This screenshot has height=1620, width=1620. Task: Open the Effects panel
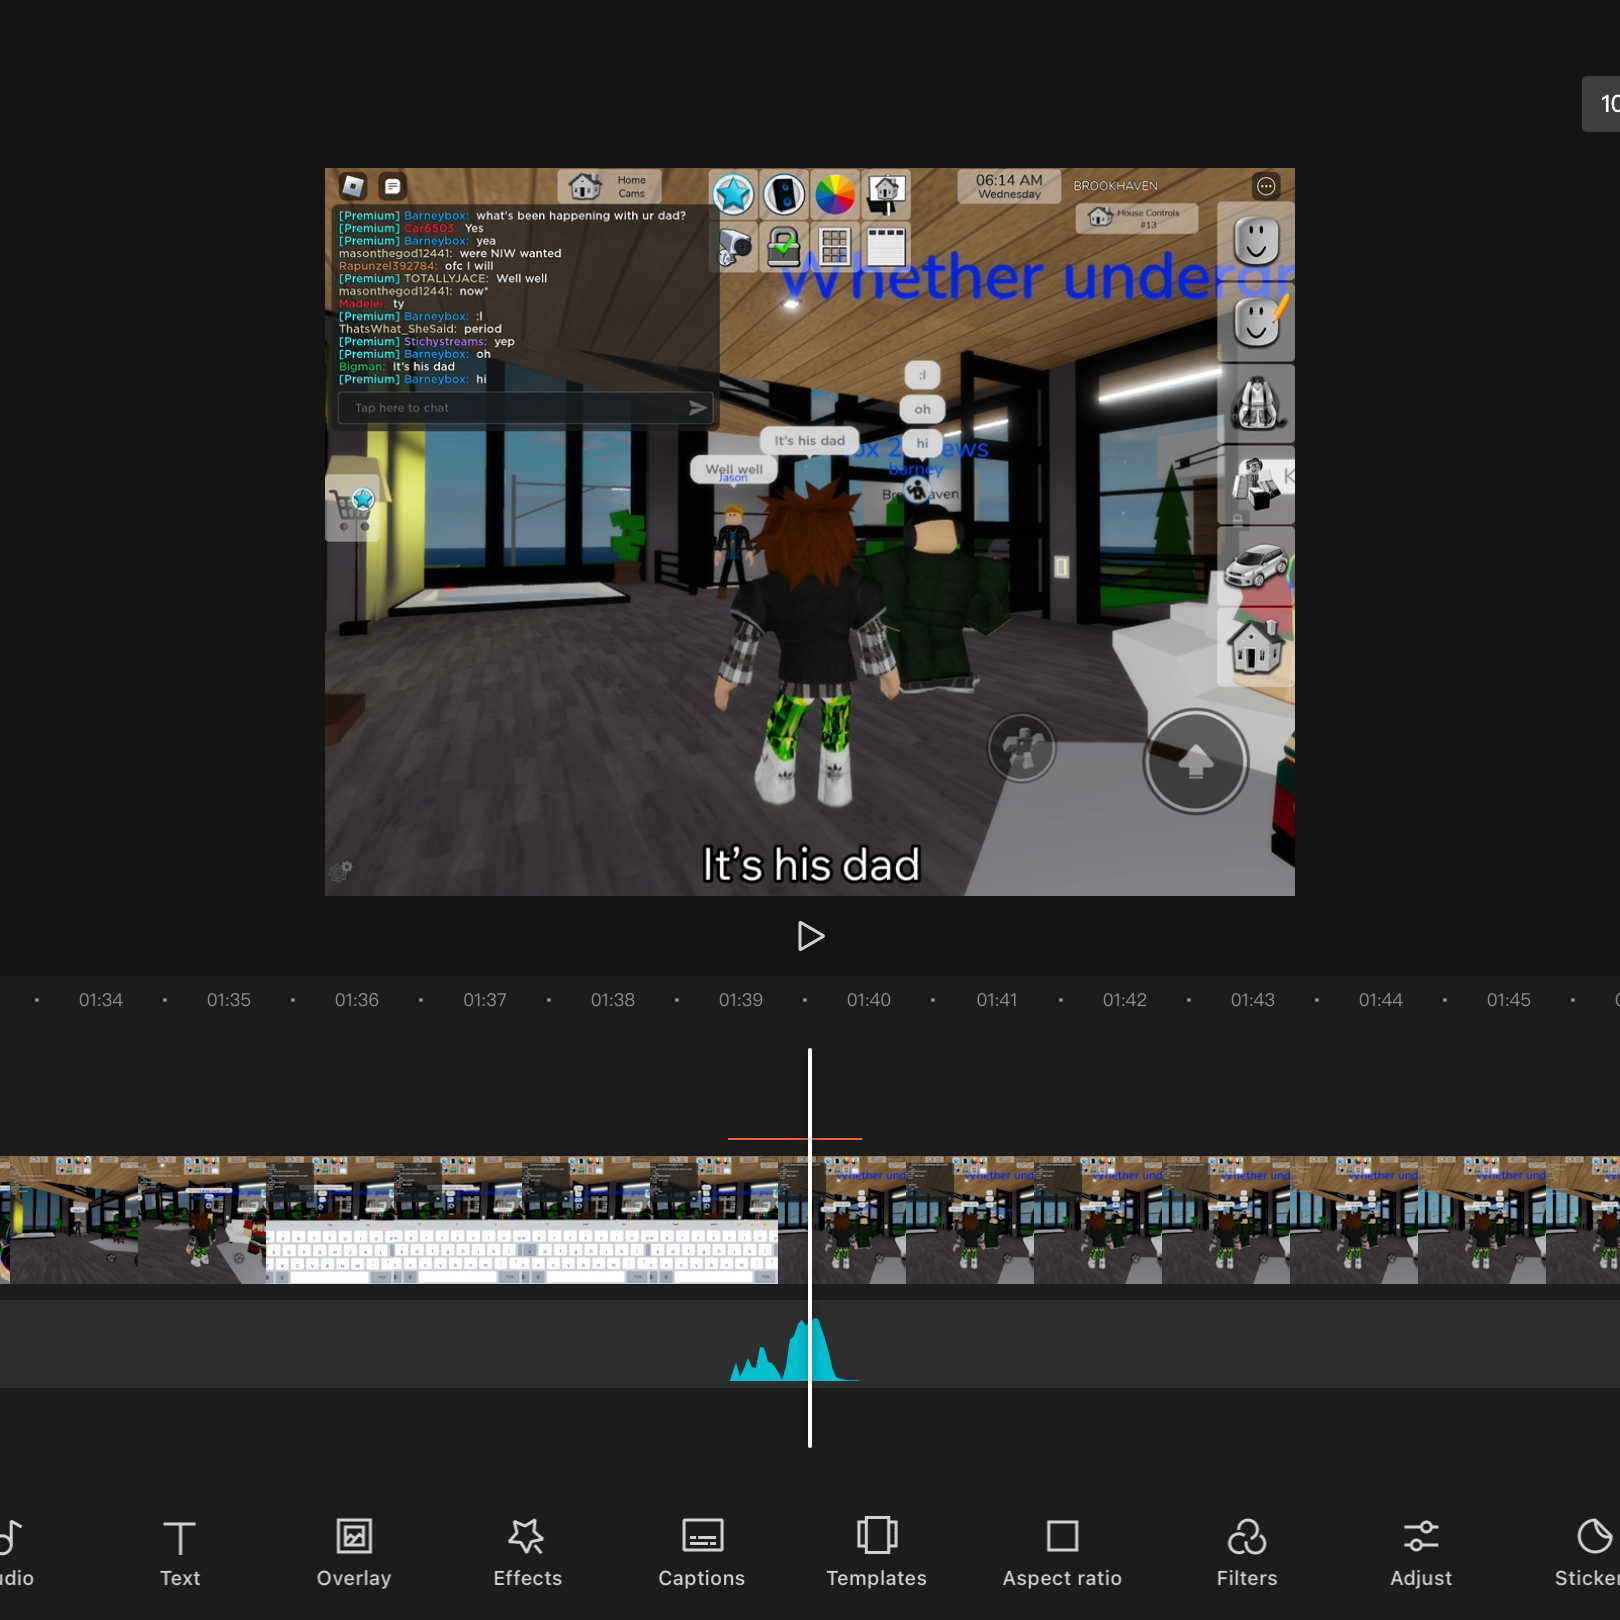click(x=528, y=1553)
